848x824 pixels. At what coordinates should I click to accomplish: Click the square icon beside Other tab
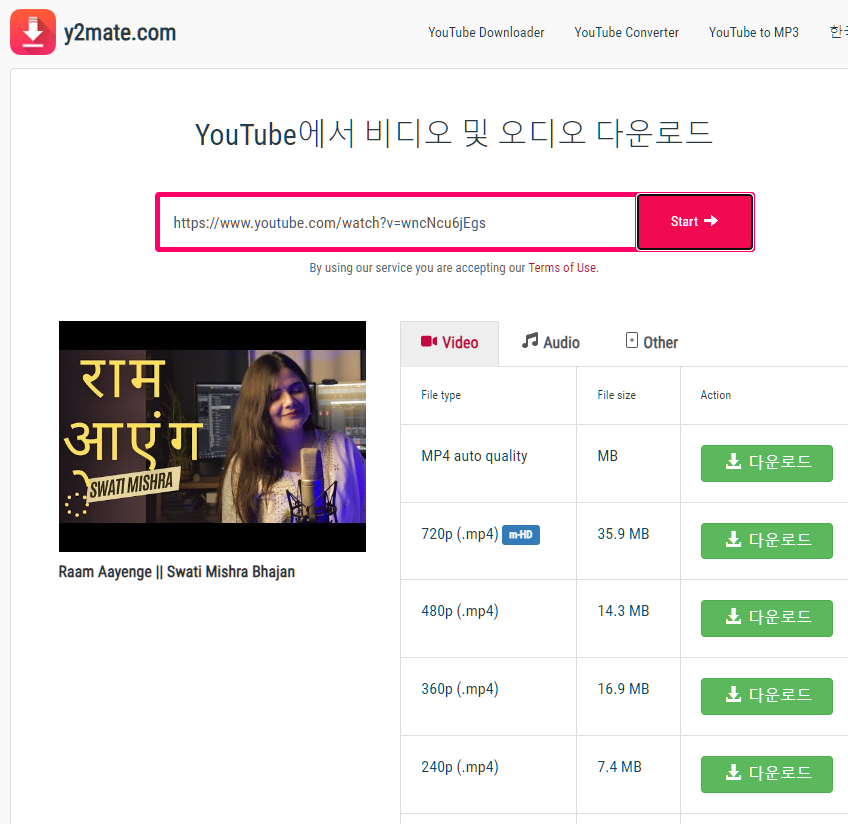click(631, 341)
